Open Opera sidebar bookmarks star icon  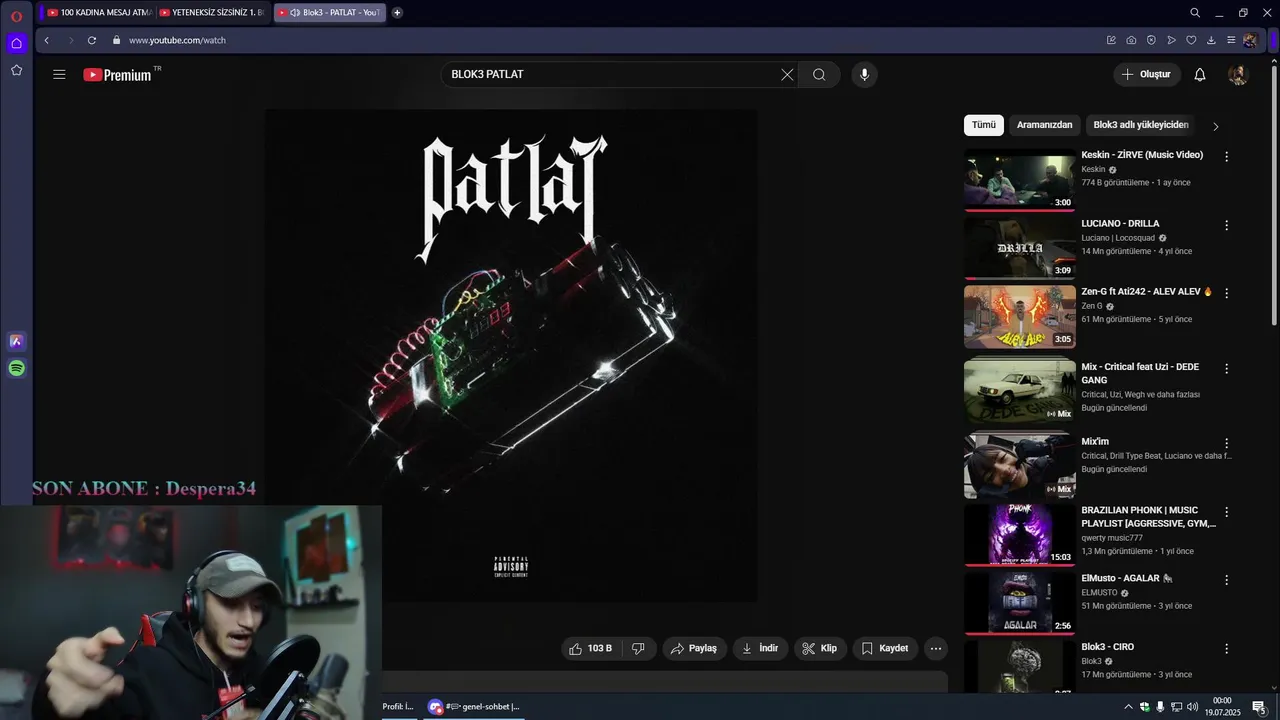[16, 70]
